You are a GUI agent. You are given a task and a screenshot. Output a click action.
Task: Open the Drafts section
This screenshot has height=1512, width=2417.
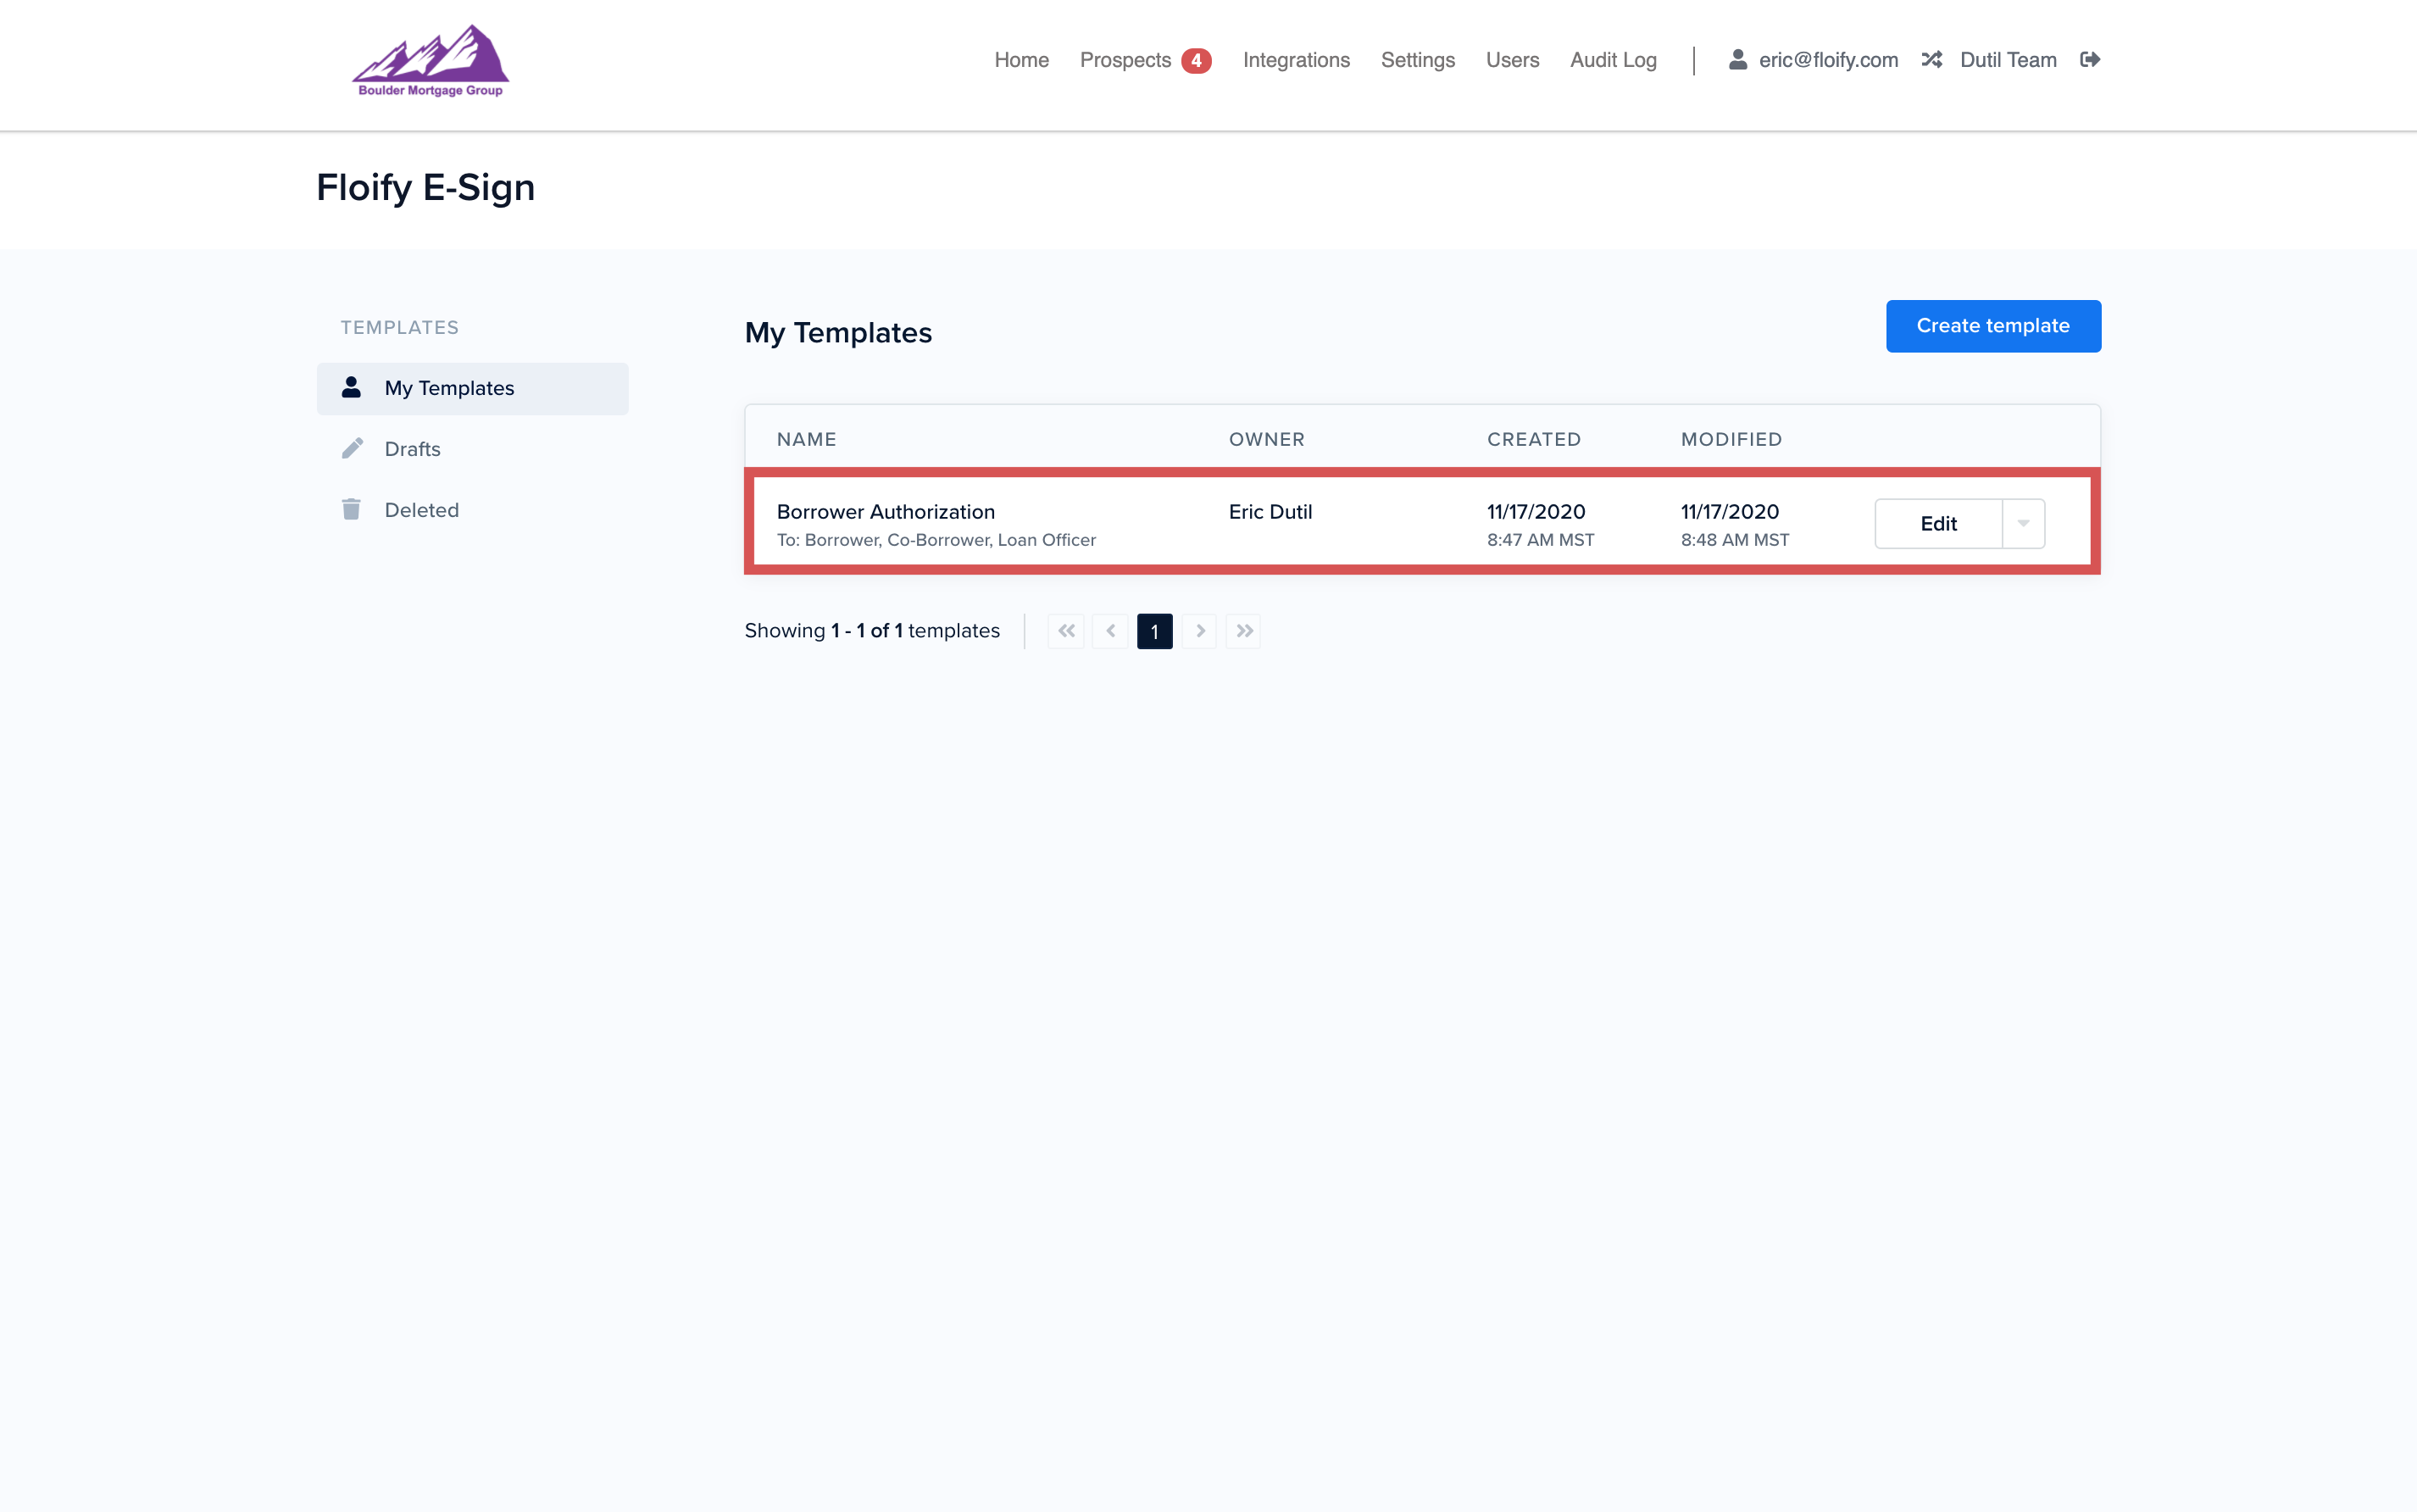412,449
